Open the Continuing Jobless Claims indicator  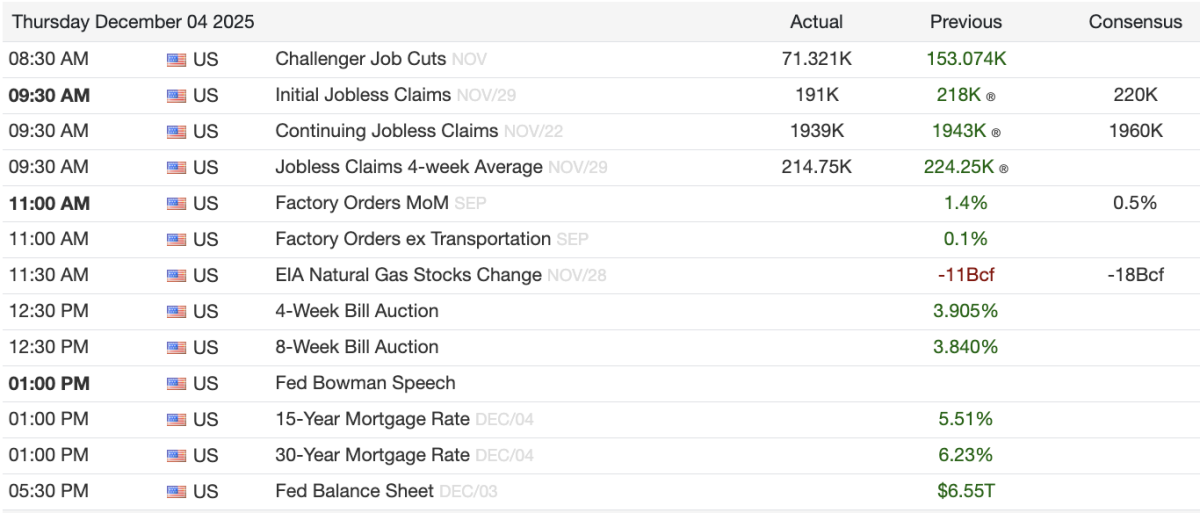click(x=386, y=131)
